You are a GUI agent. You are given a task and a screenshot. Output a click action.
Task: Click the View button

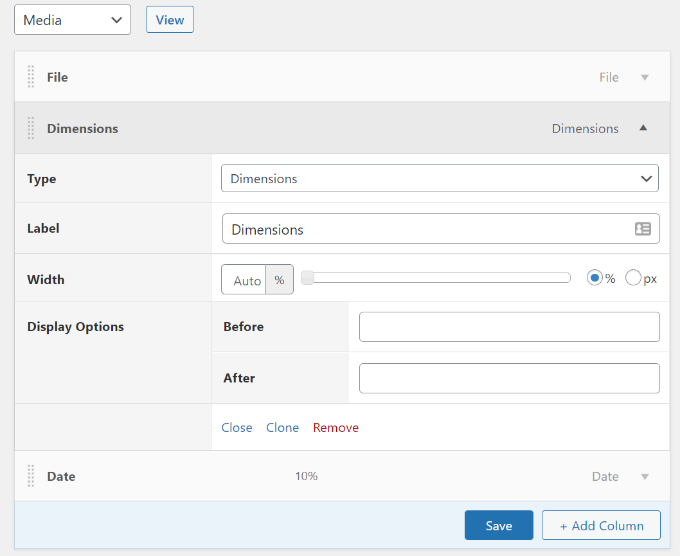[169, 19]
